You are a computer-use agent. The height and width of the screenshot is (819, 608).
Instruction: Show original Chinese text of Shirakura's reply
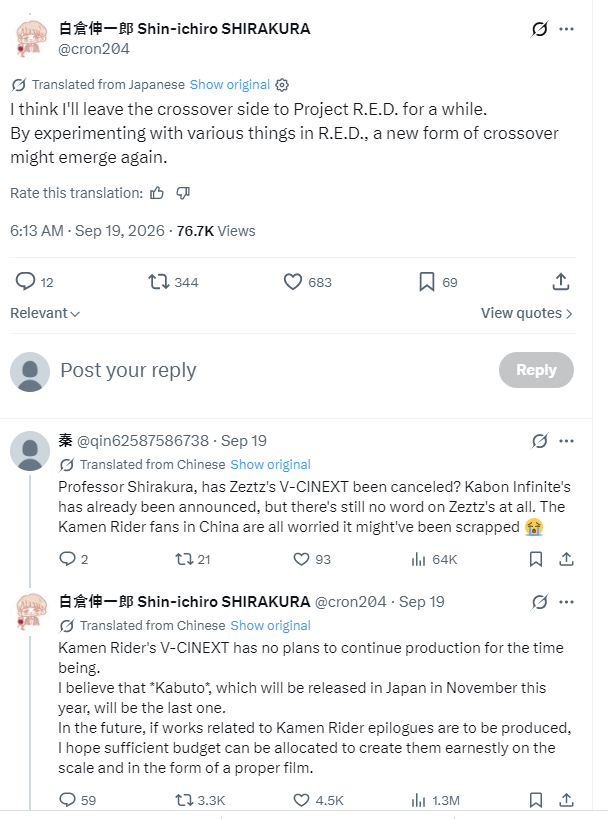pyautogui.click(x=270, y=625)
